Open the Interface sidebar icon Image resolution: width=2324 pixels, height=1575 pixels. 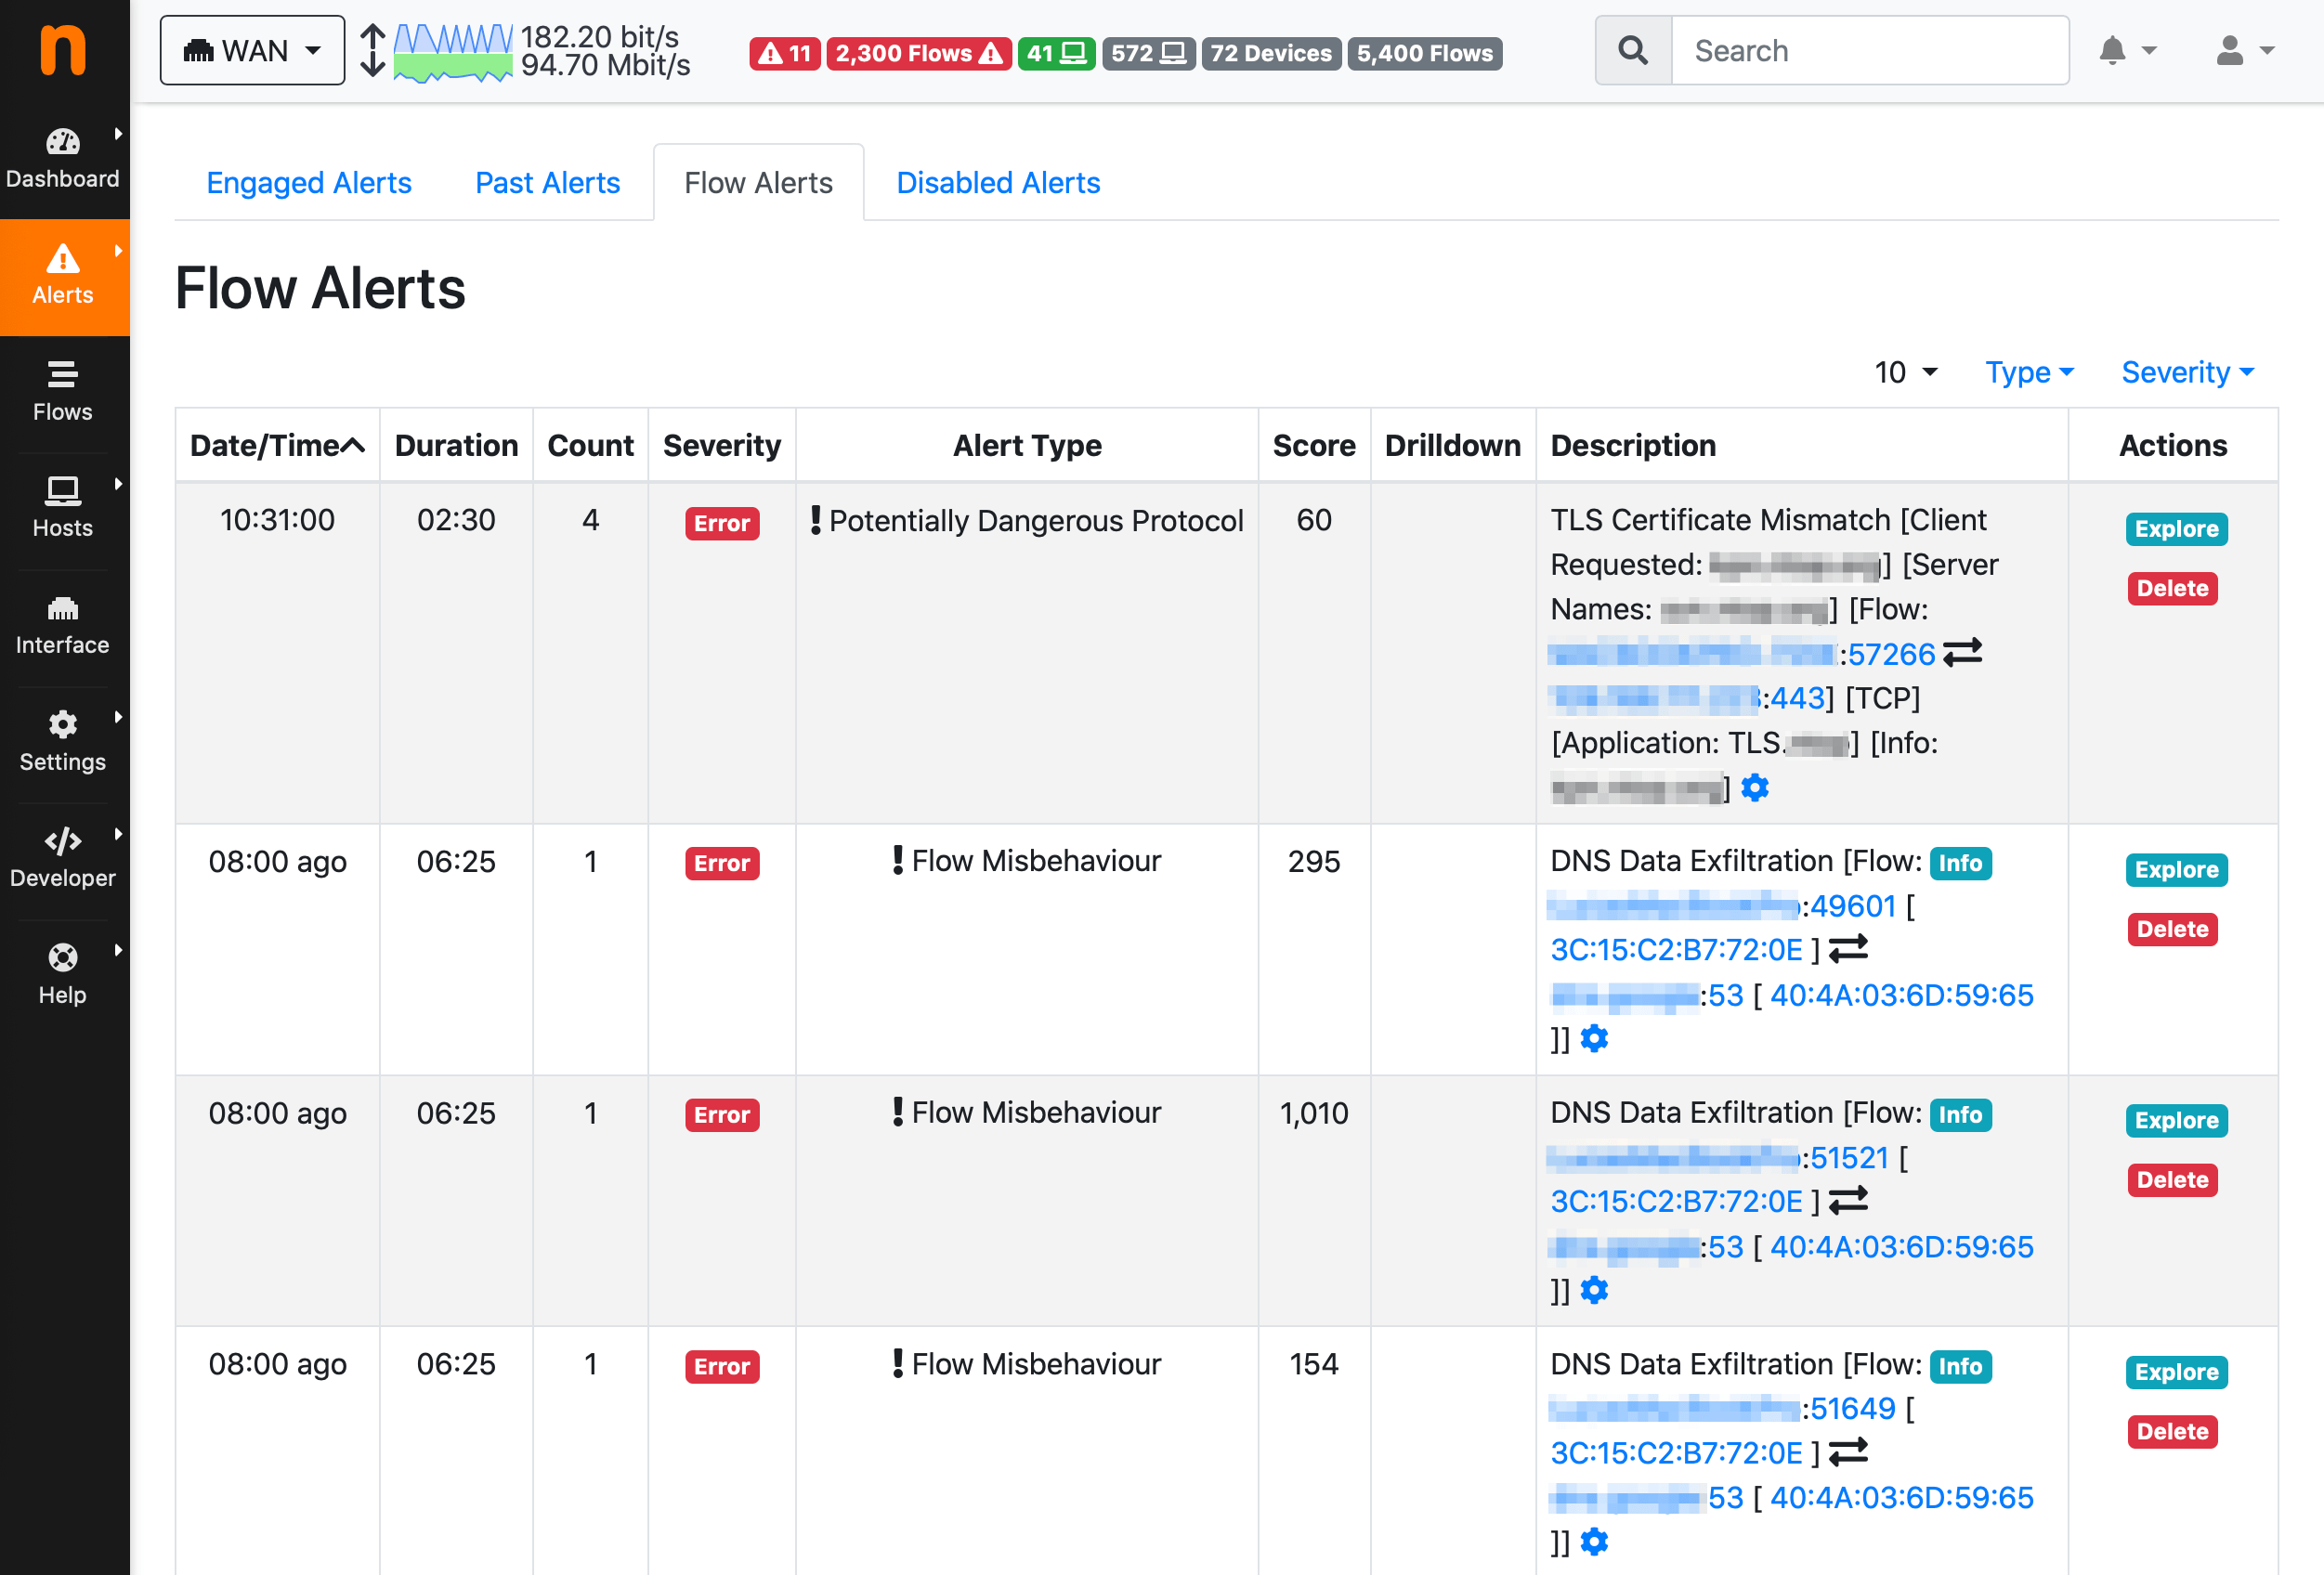tap(63, 608)
